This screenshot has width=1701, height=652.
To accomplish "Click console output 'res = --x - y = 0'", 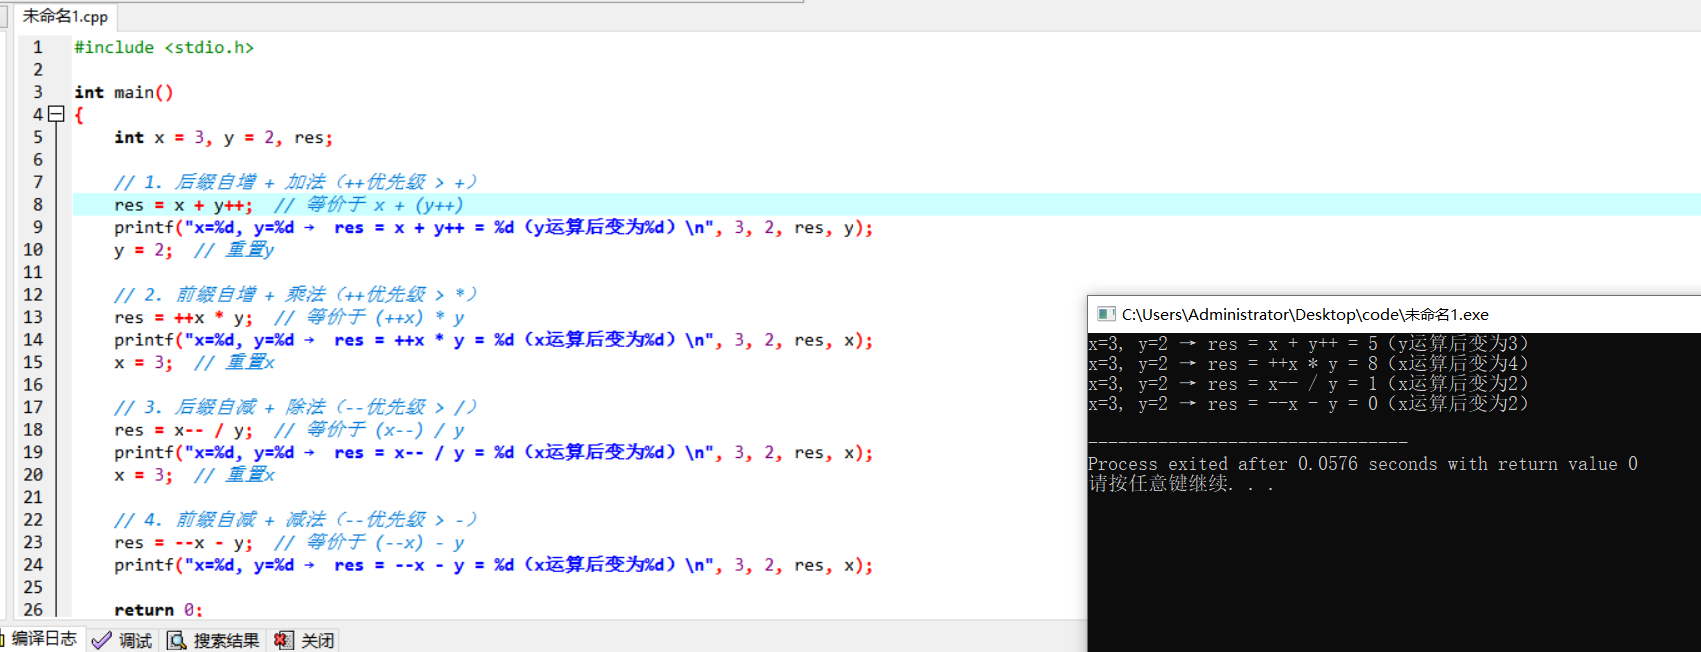I will (x=1292, y=404).
